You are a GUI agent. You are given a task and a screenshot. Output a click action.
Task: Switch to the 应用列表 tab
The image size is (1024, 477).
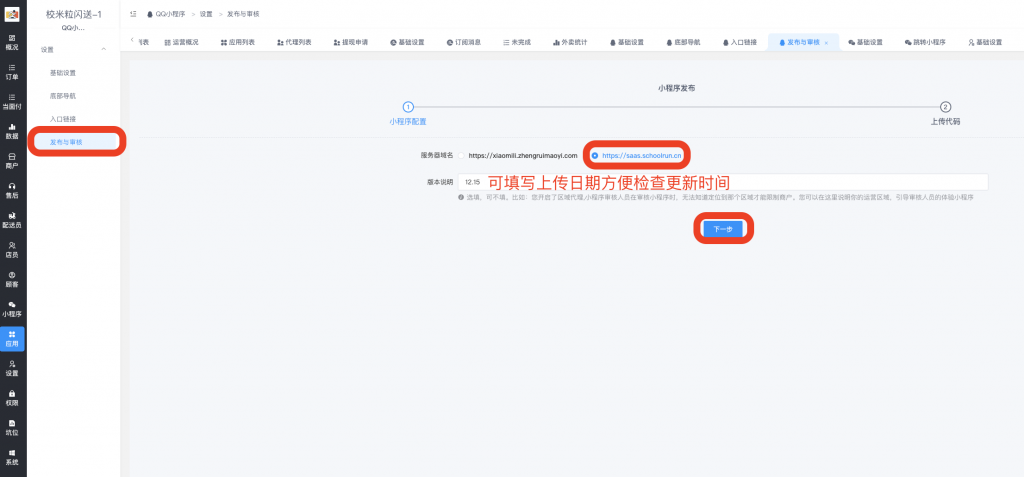(237, 42)
